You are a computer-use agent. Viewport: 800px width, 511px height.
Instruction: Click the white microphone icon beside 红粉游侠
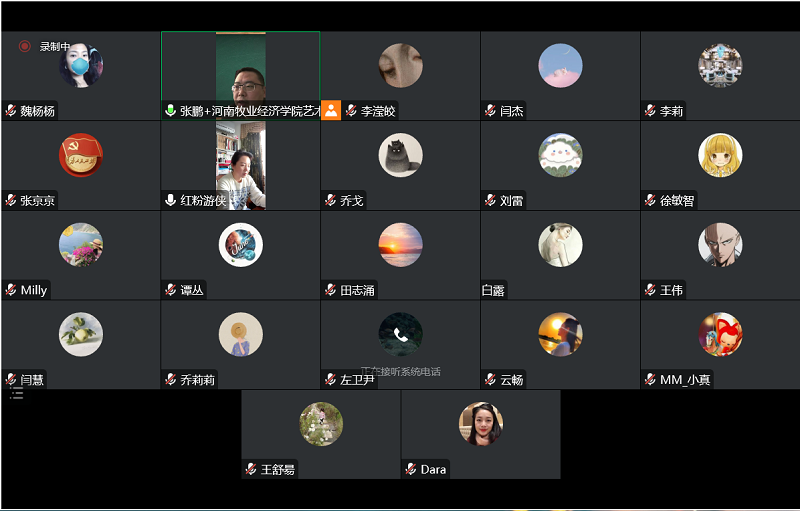[170, 200]
